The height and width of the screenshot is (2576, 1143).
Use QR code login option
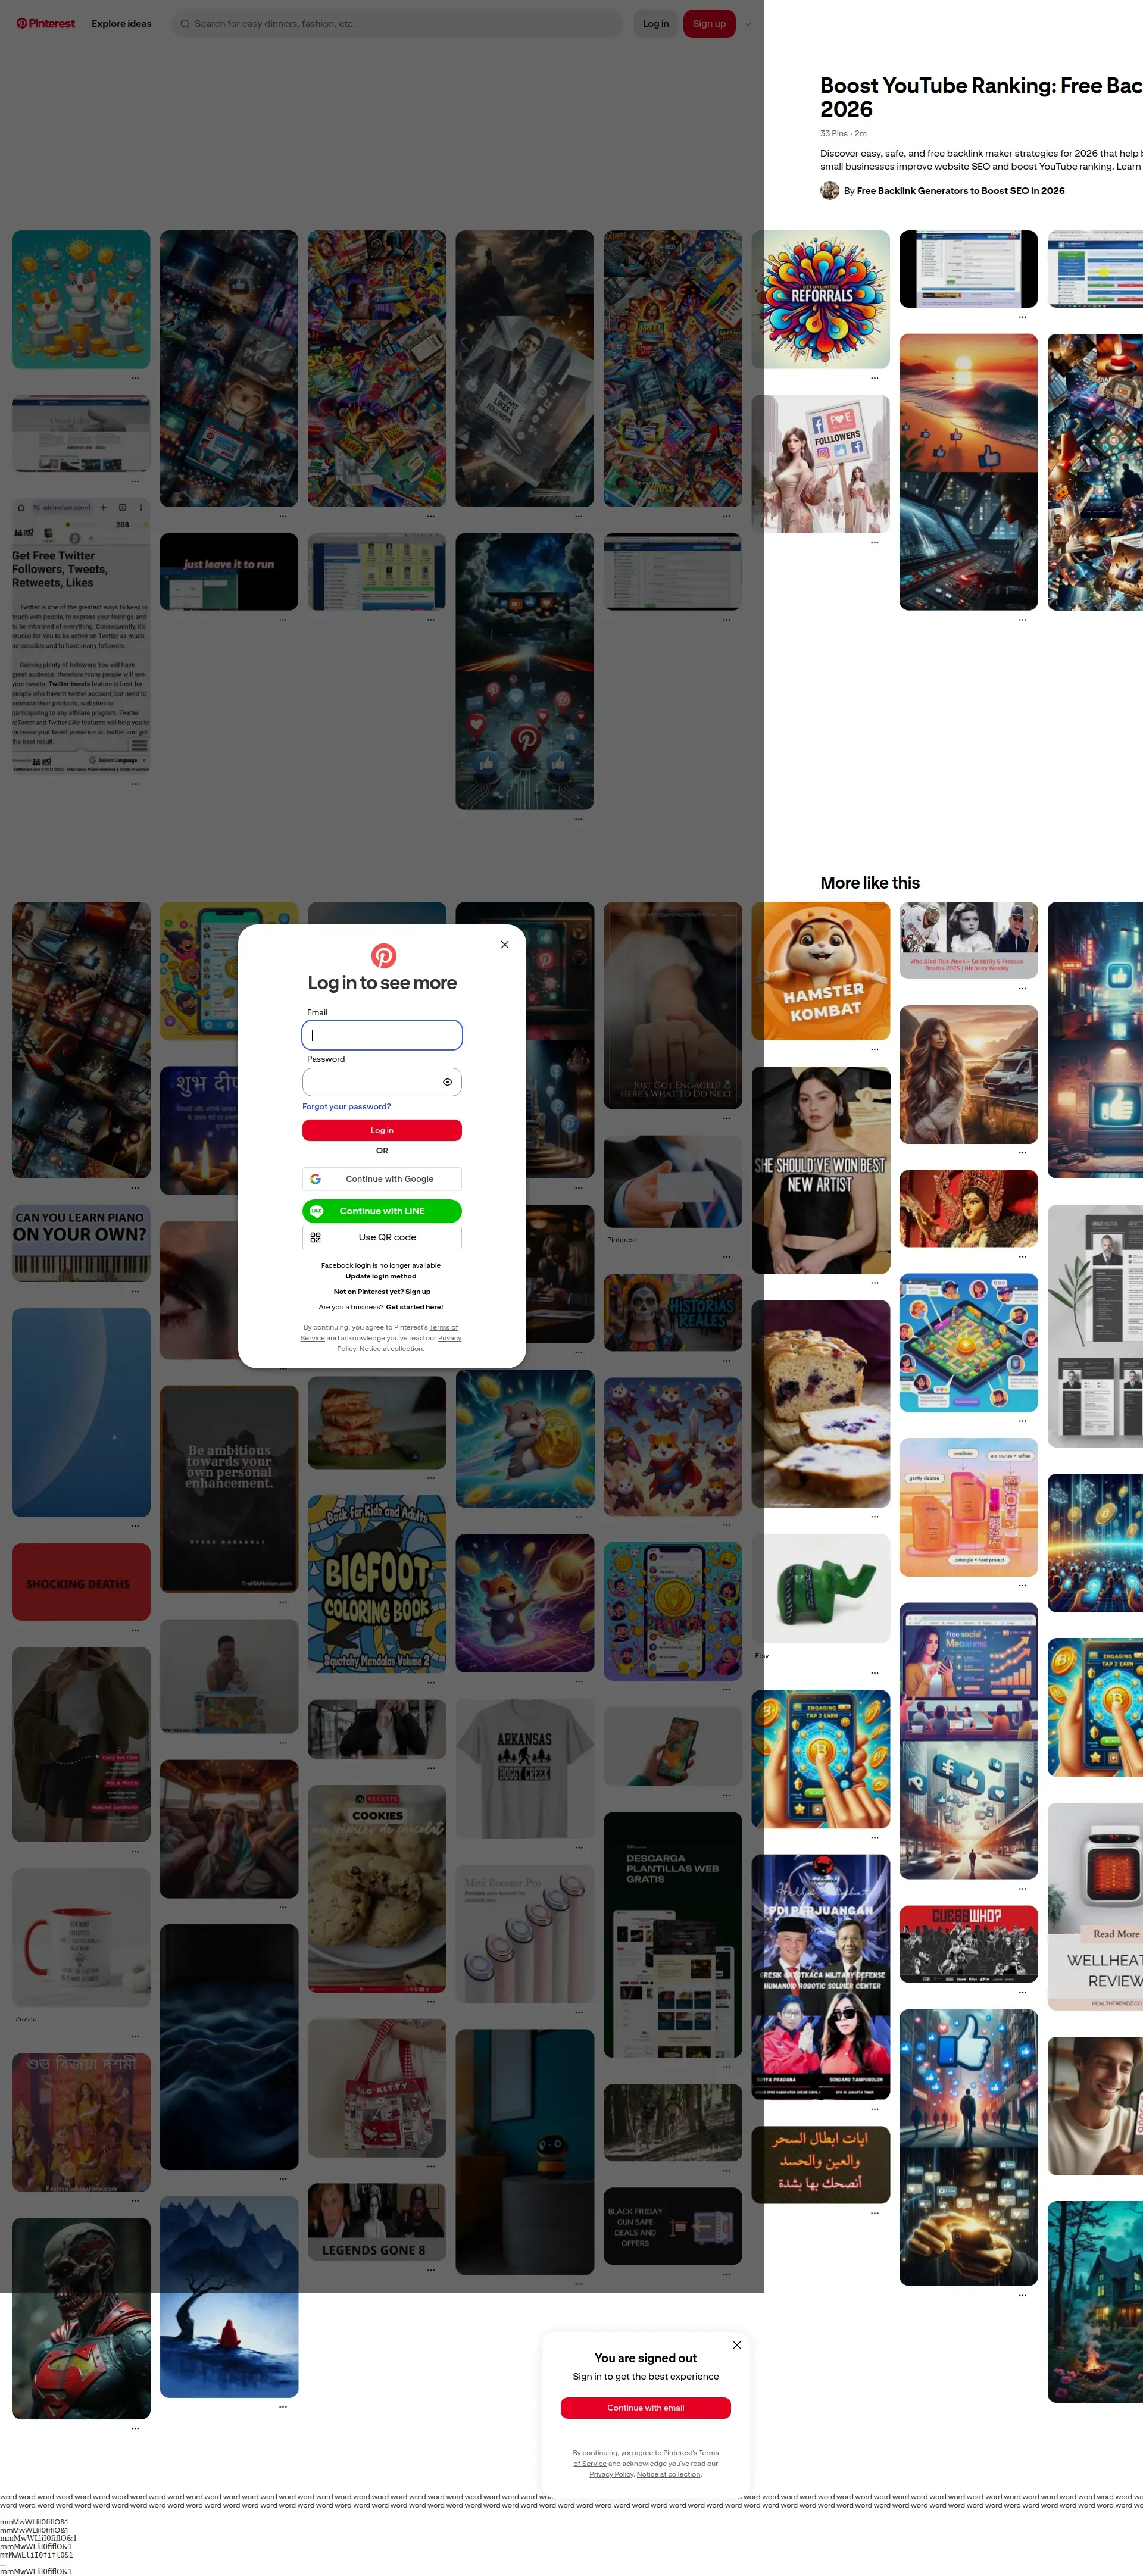(382, 1237)
